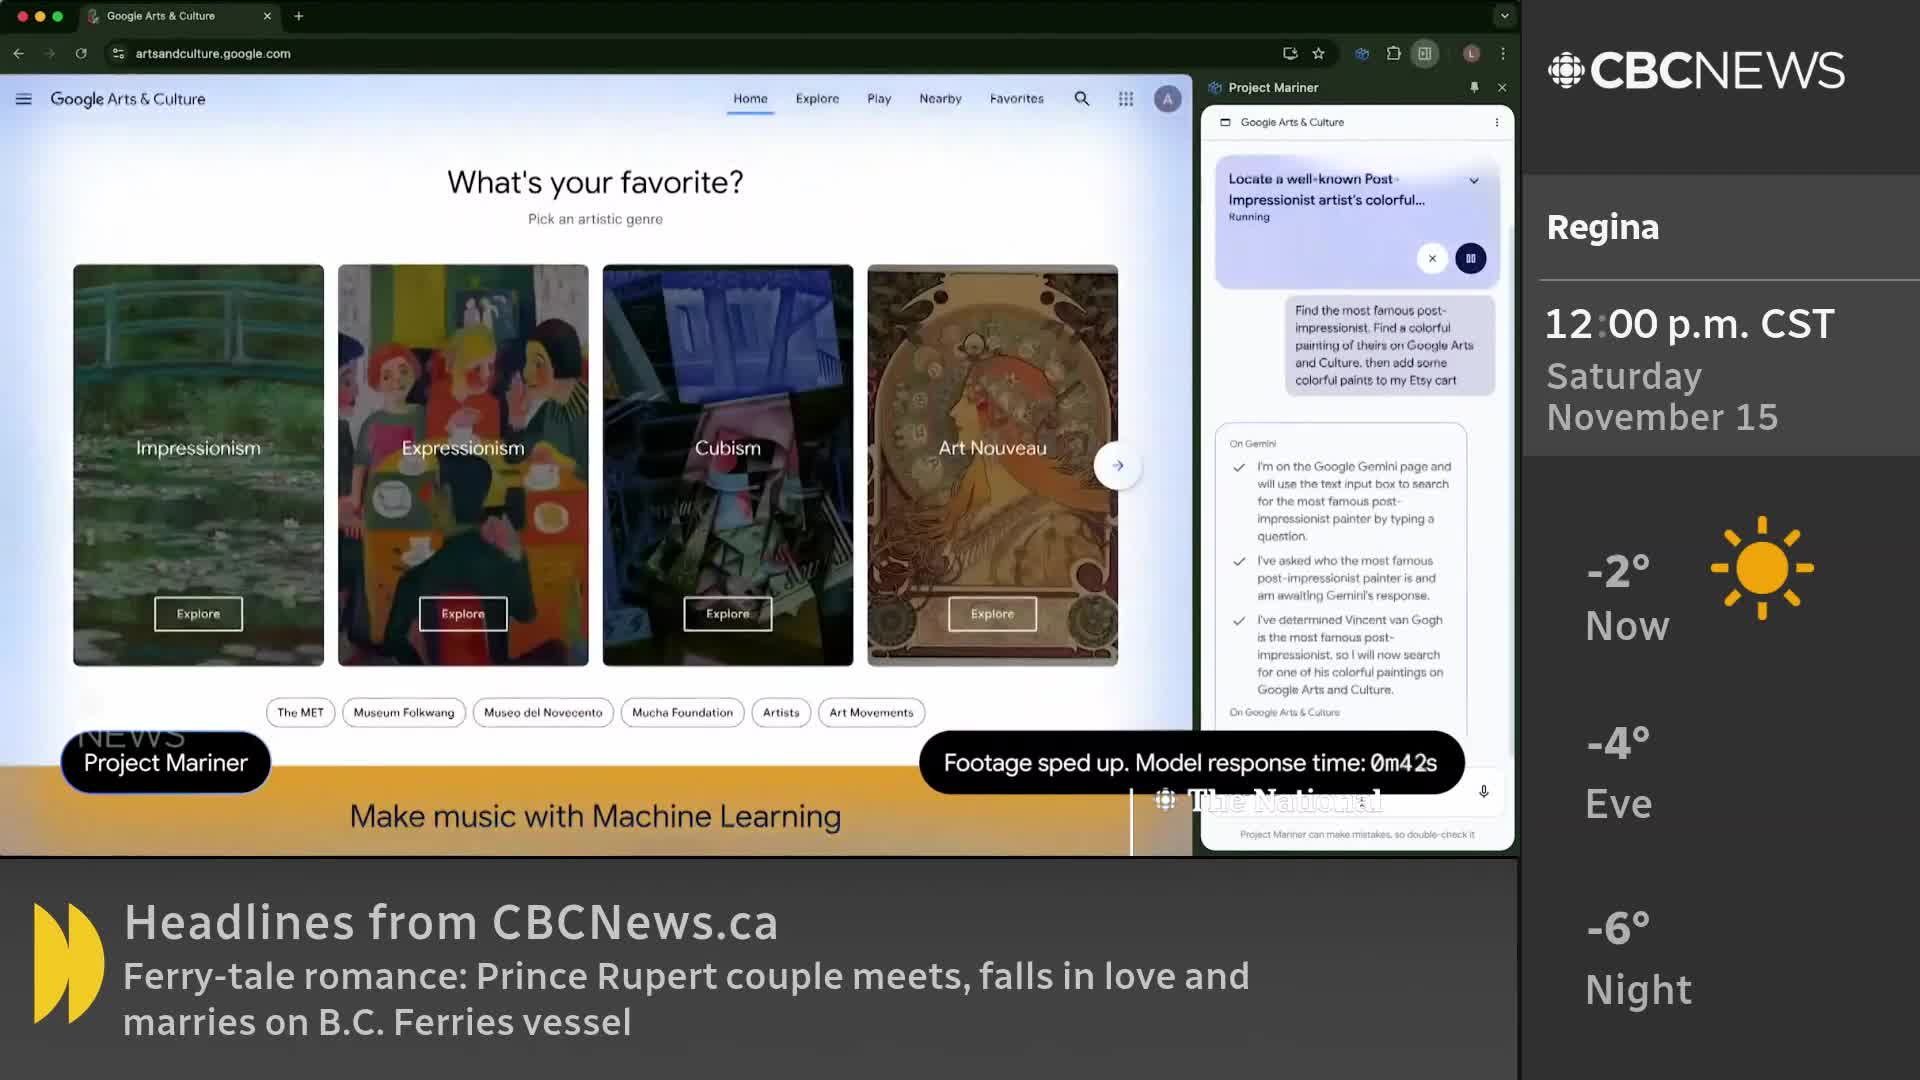Open the hamburger menu on Google Arts & Culture
Screen dimensions: 1920x1080
point(22,98)
